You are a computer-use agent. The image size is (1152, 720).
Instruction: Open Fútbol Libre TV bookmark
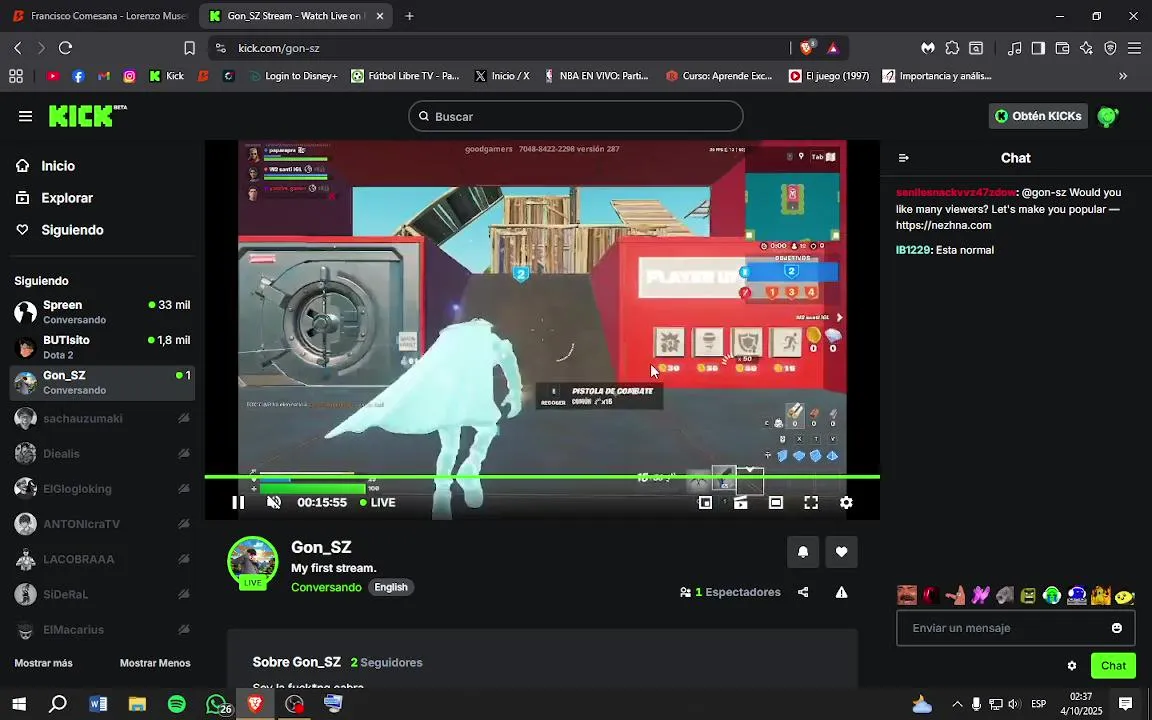[x=405, y=76]
